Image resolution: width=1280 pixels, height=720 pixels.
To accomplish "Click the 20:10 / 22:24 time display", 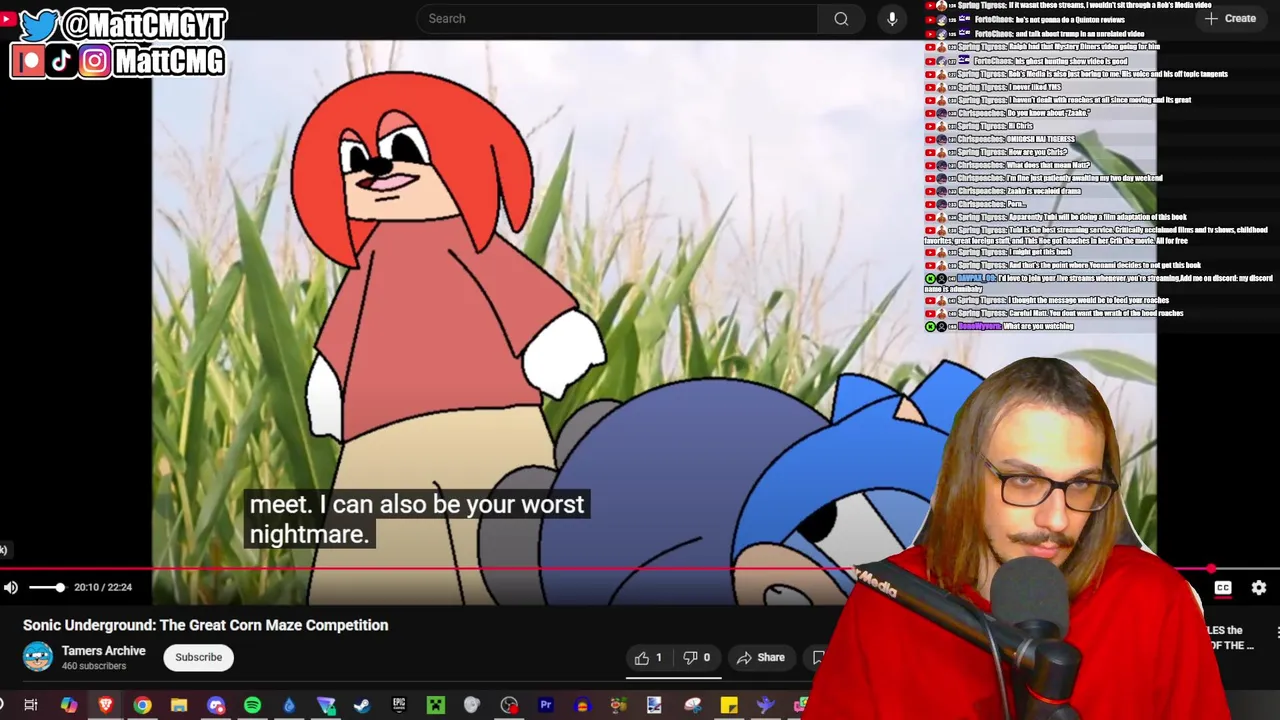I will (x=103, y=587).
